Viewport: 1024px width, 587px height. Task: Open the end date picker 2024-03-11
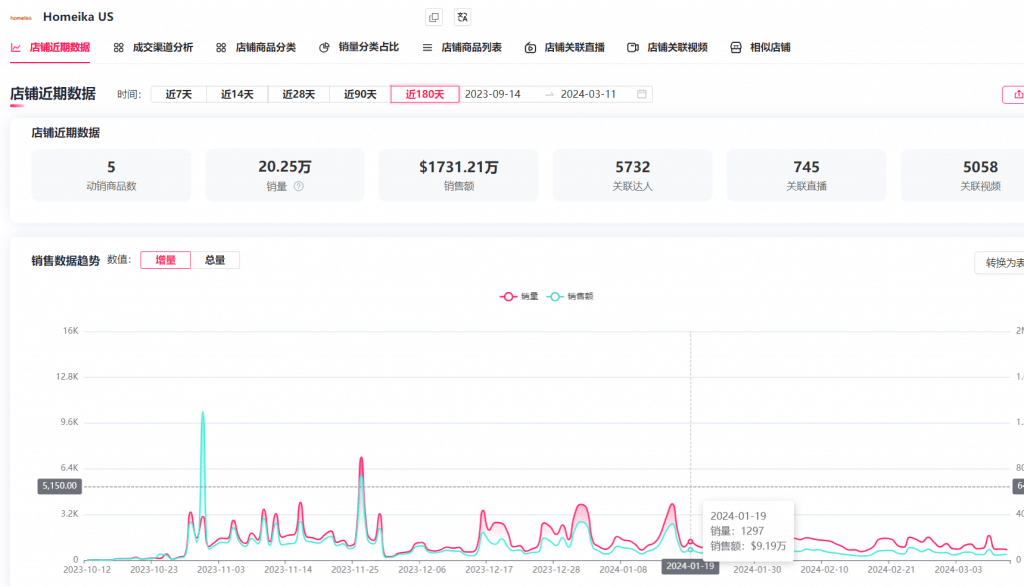pos(588,94)
